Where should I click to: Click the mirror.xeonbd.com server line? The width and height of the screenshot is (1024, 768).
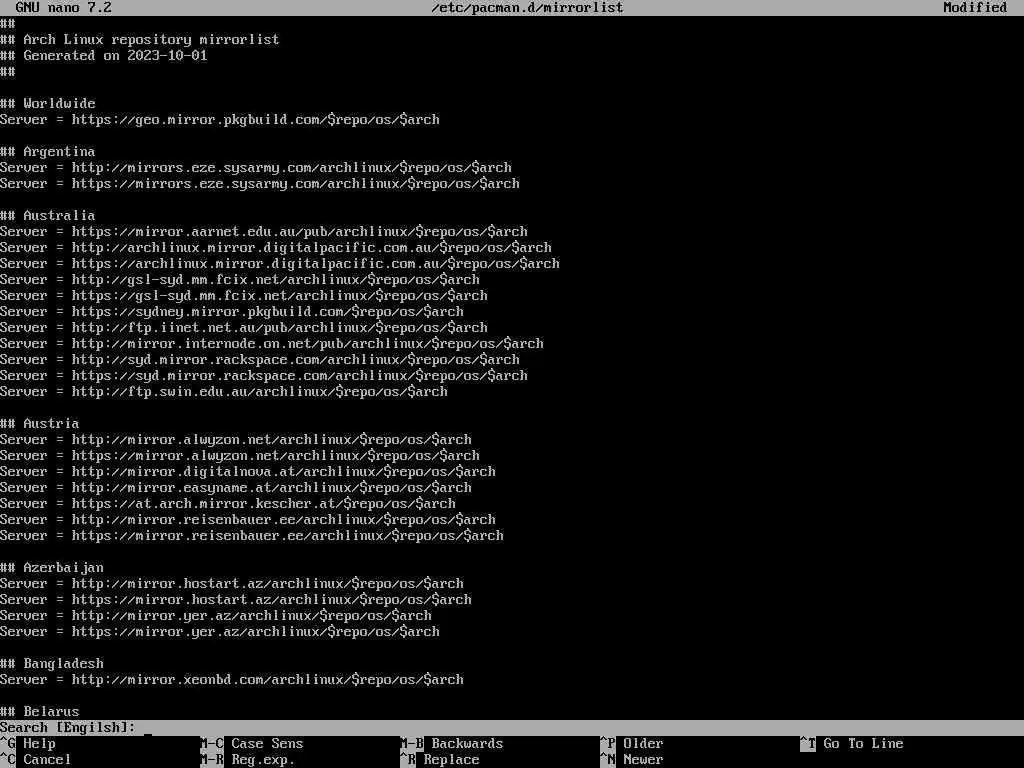coord(232,679)
